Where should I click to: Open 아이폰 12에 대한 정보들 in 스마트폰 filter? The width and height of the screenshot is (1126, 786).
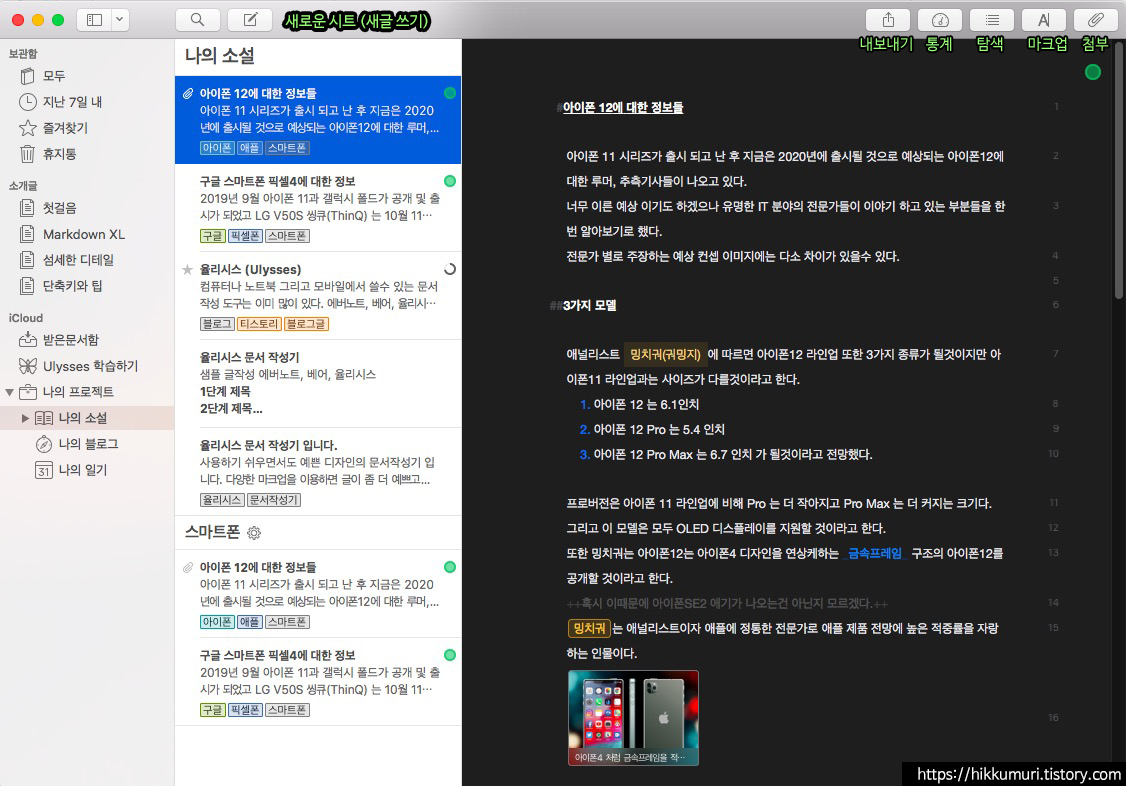318,594
